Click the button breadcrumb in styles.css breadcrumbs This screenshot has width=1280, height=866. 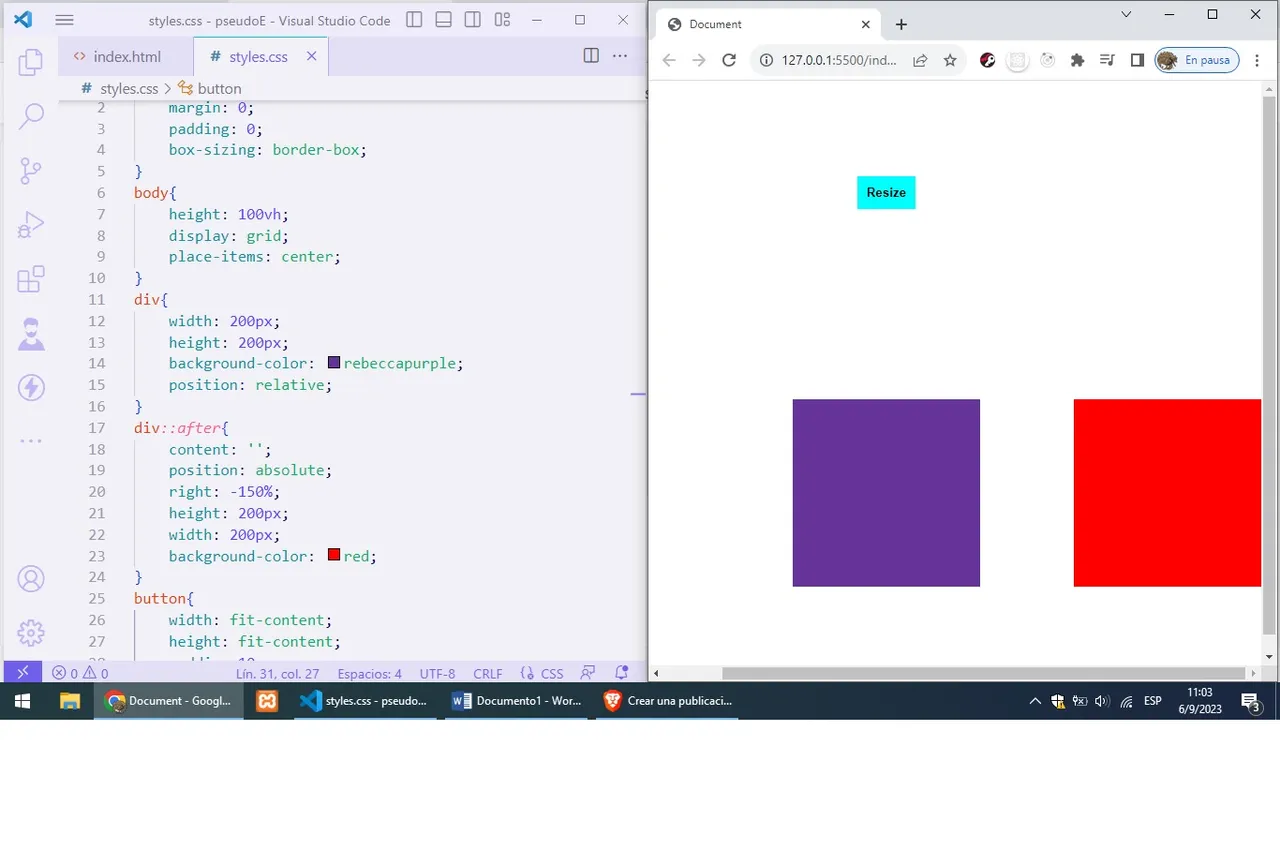coord(220,88)
